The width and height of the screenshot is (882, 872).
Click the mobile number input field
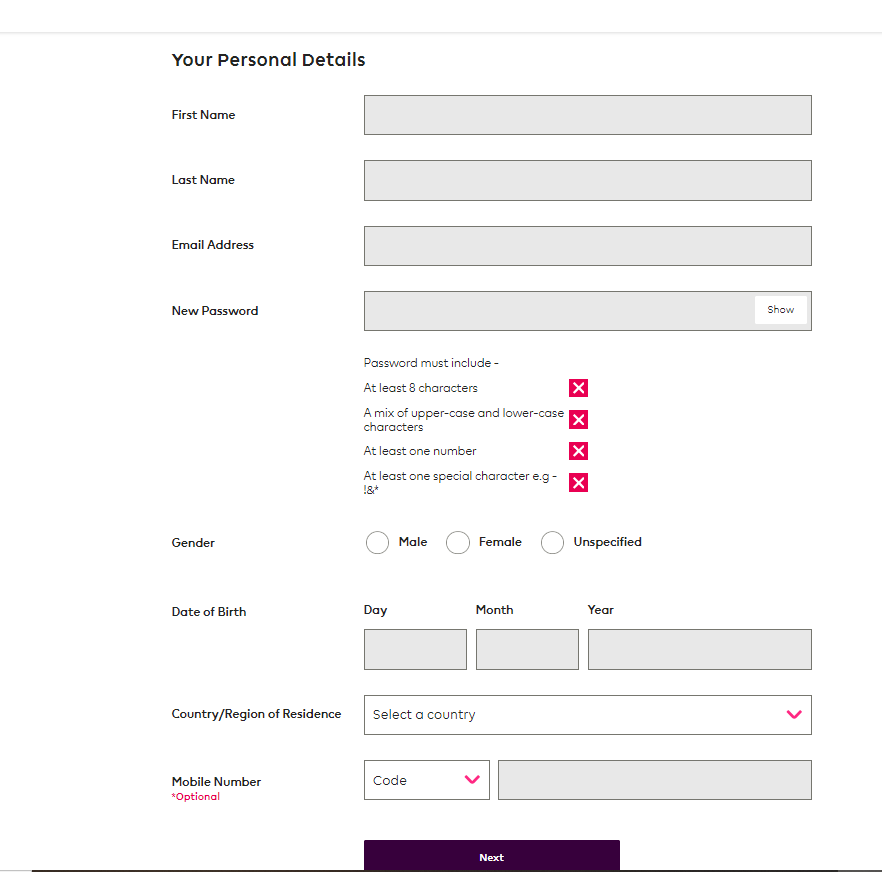(654, 780)
